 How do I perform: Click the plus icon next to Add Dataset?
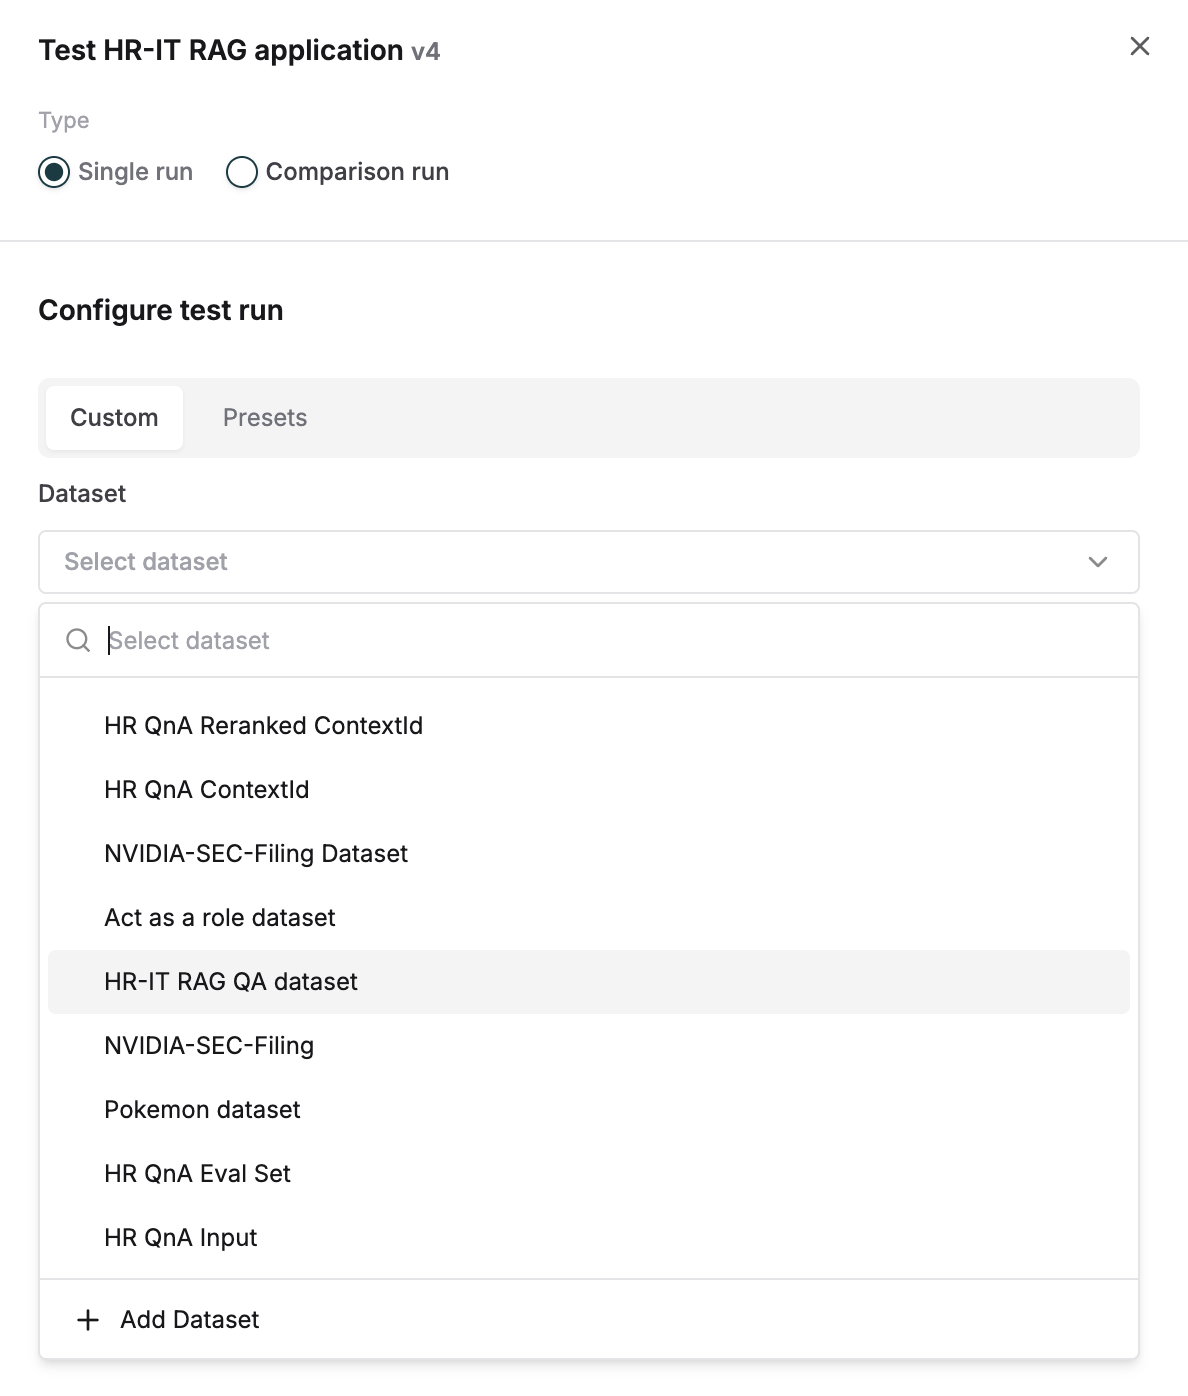tap(88, 1319)
